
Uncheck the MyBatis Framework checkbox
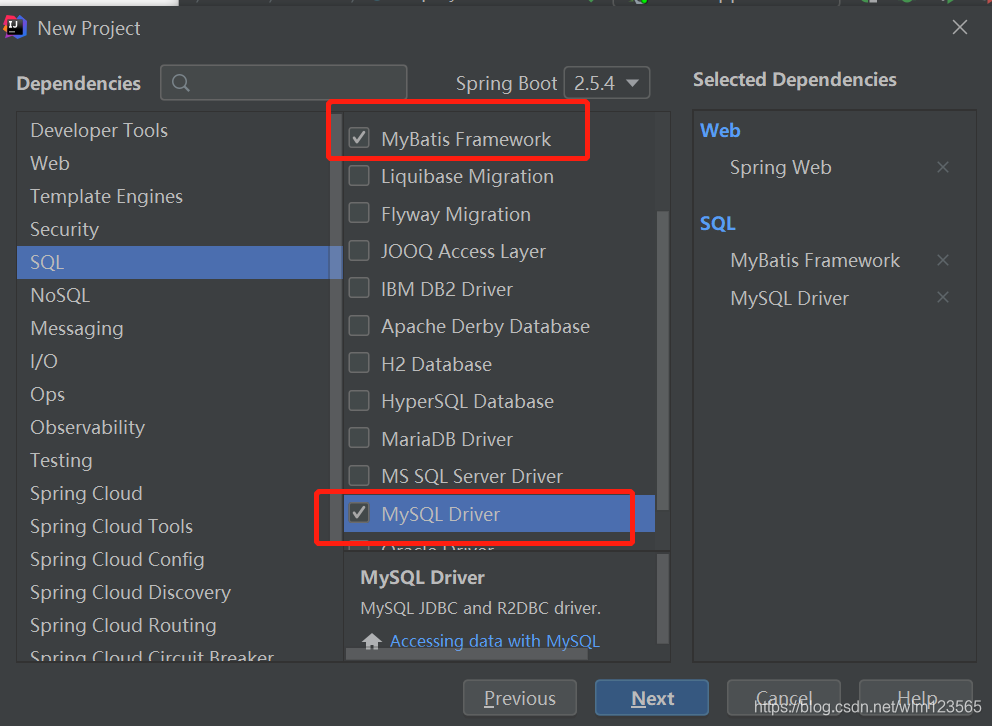pyautogui.click(x=359, y=138)
